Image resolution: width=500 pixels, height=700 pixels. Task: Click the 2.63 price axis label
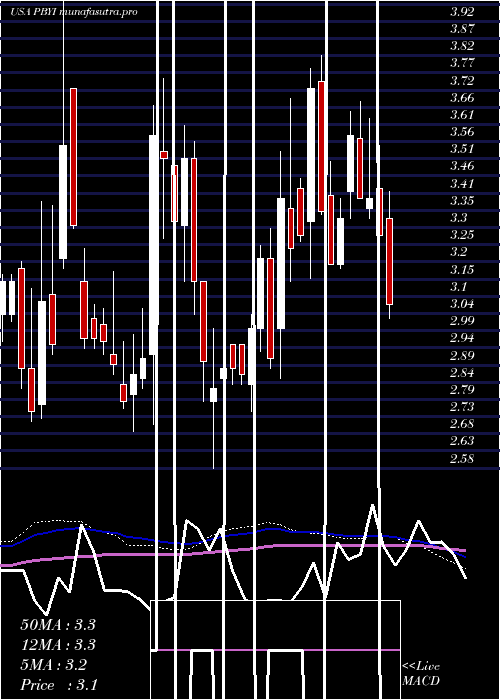pos(462,441)
